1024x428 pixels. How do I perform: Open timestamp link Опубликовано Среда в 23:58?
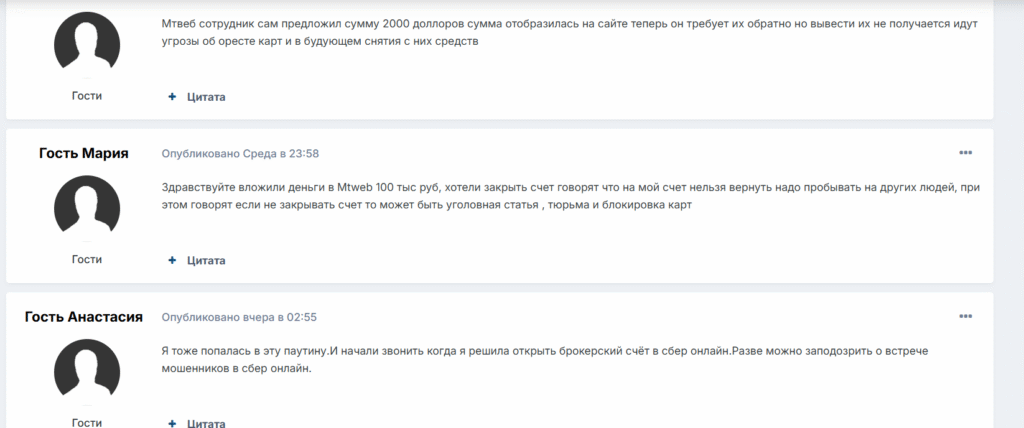coord(240,153)
